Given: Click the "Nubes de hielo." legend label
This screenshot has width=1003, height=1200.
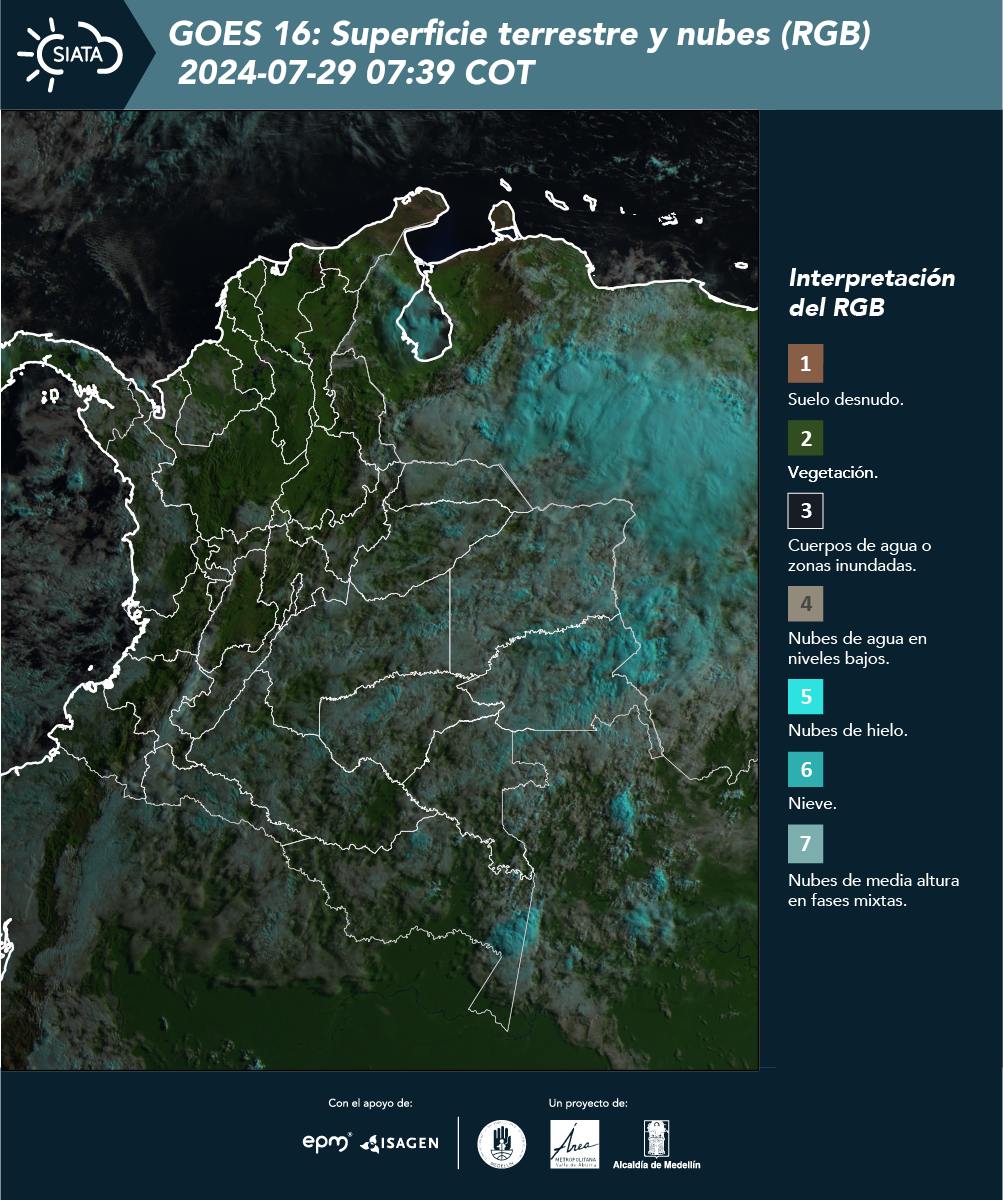Looking at the screenshot, I should [848, 731].
